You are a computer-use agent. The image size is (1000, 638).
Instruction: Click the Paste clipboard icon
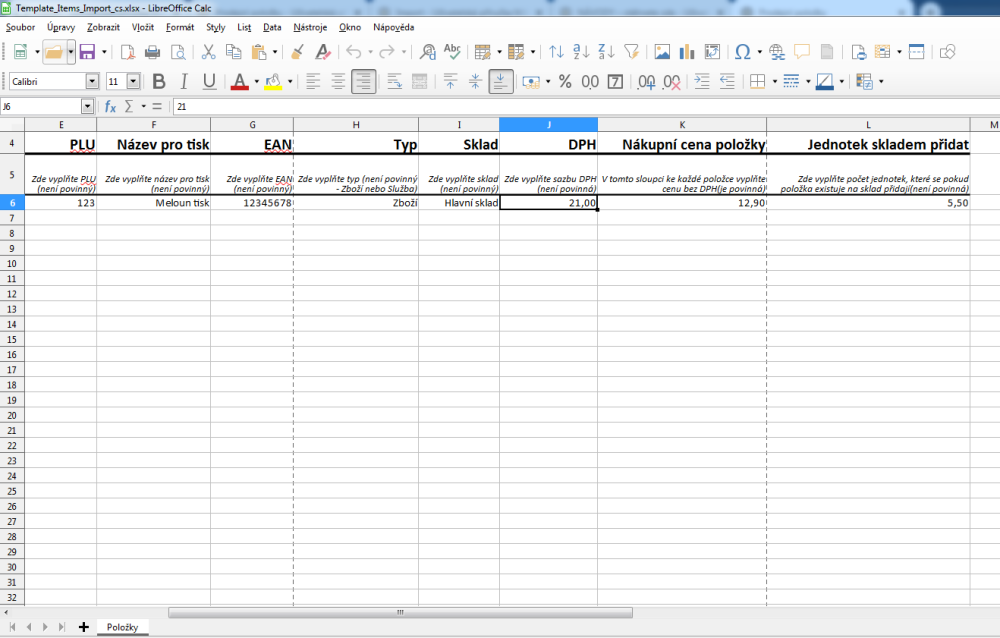coord(258,52)
